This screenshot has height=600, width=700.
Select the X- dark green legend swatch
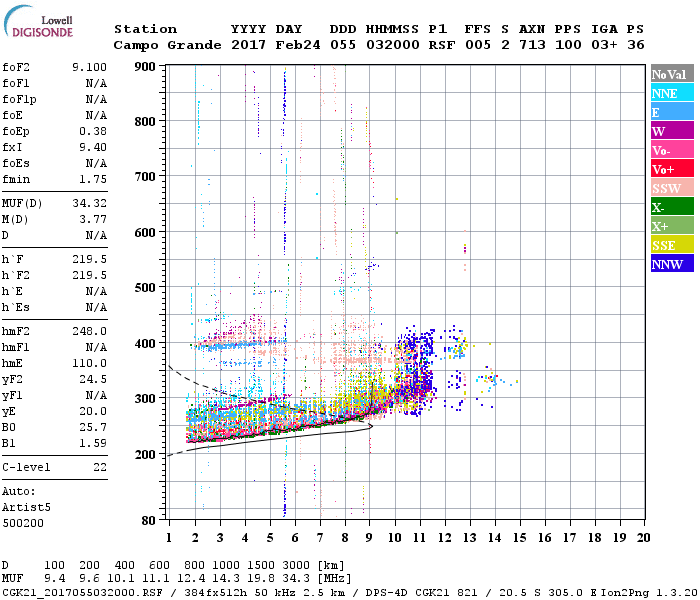pos(672,207)
